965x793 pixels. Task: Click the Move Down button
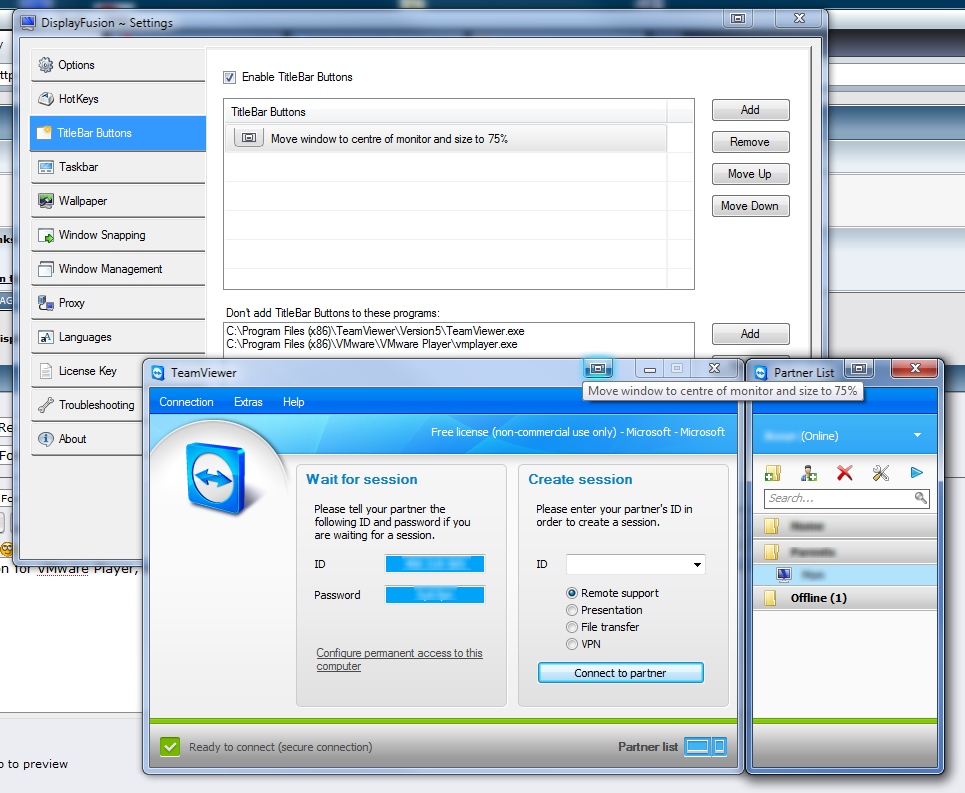[x=750, y=206]
